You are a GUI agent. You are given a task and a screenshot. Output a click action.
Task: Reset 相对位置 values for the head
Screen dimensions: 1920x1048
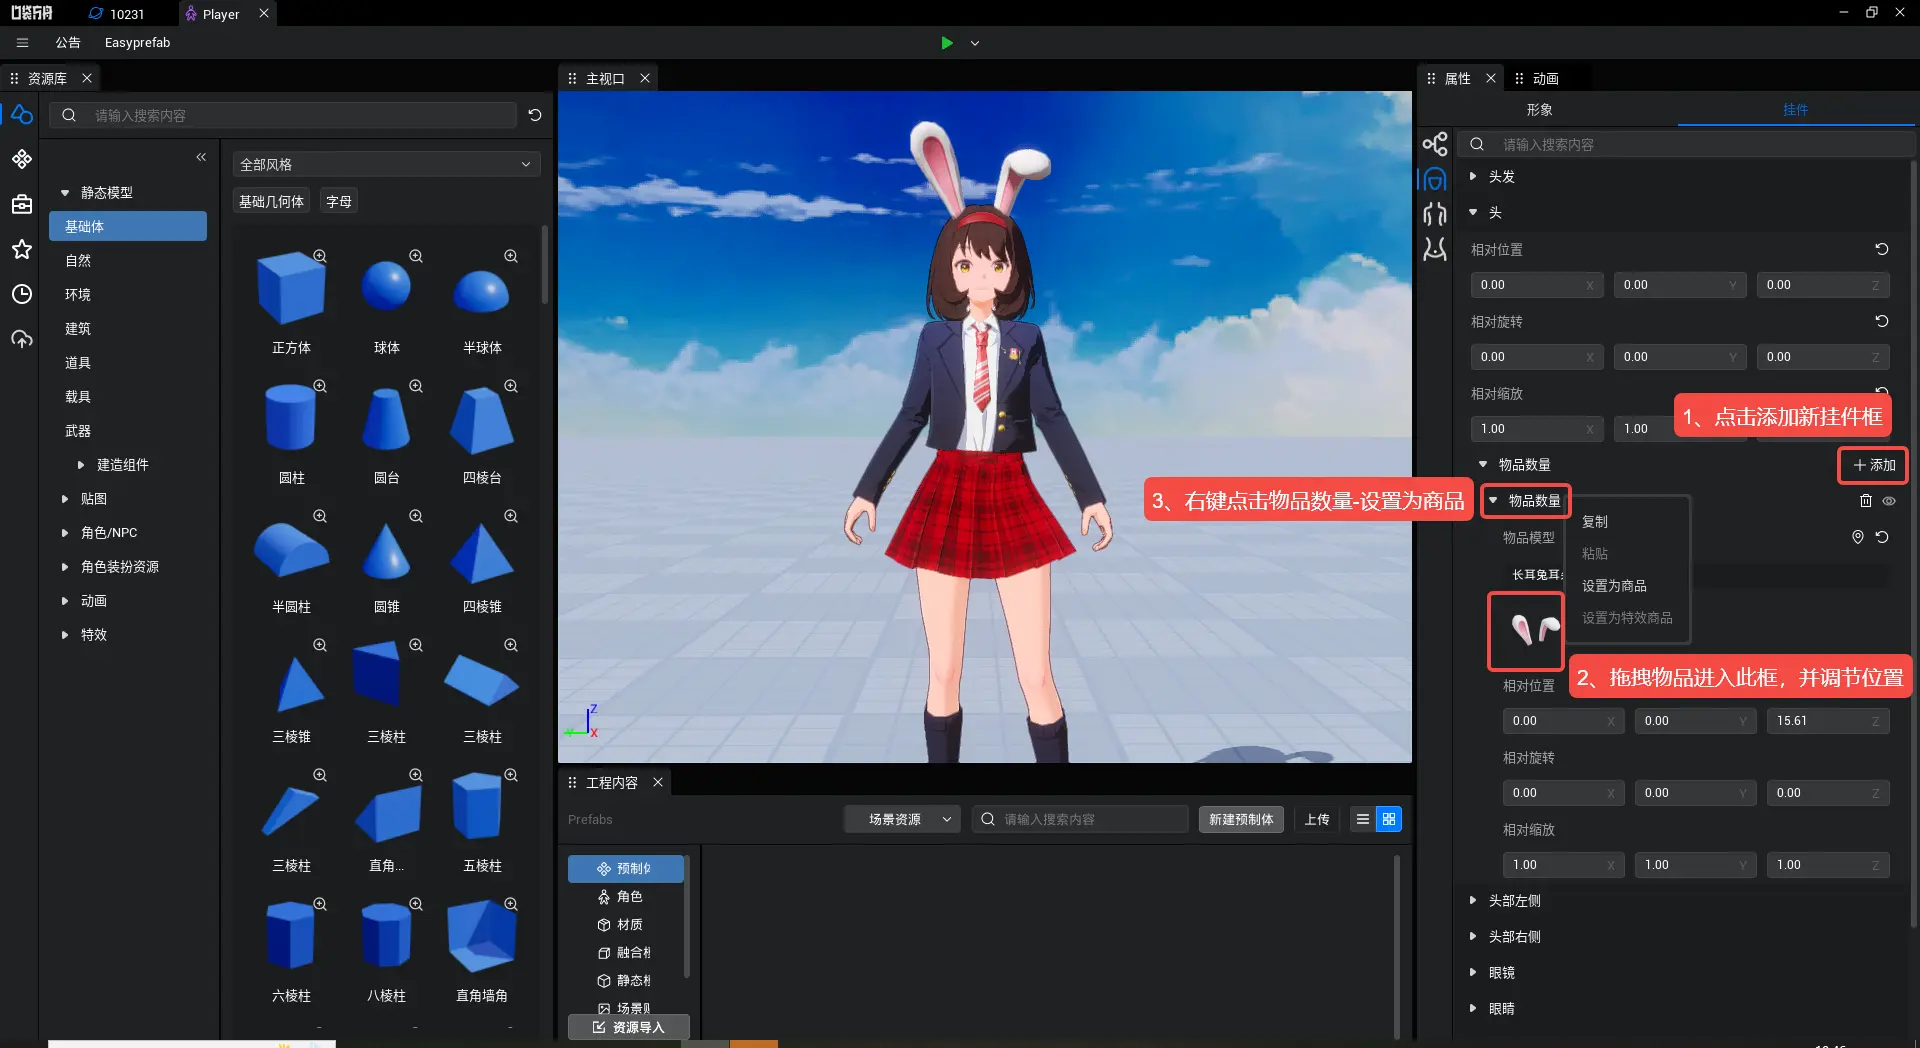1881,249
